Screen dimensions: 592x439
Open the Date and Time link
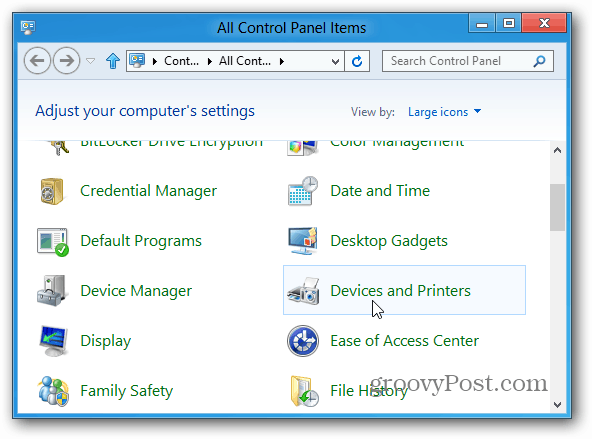380,191
